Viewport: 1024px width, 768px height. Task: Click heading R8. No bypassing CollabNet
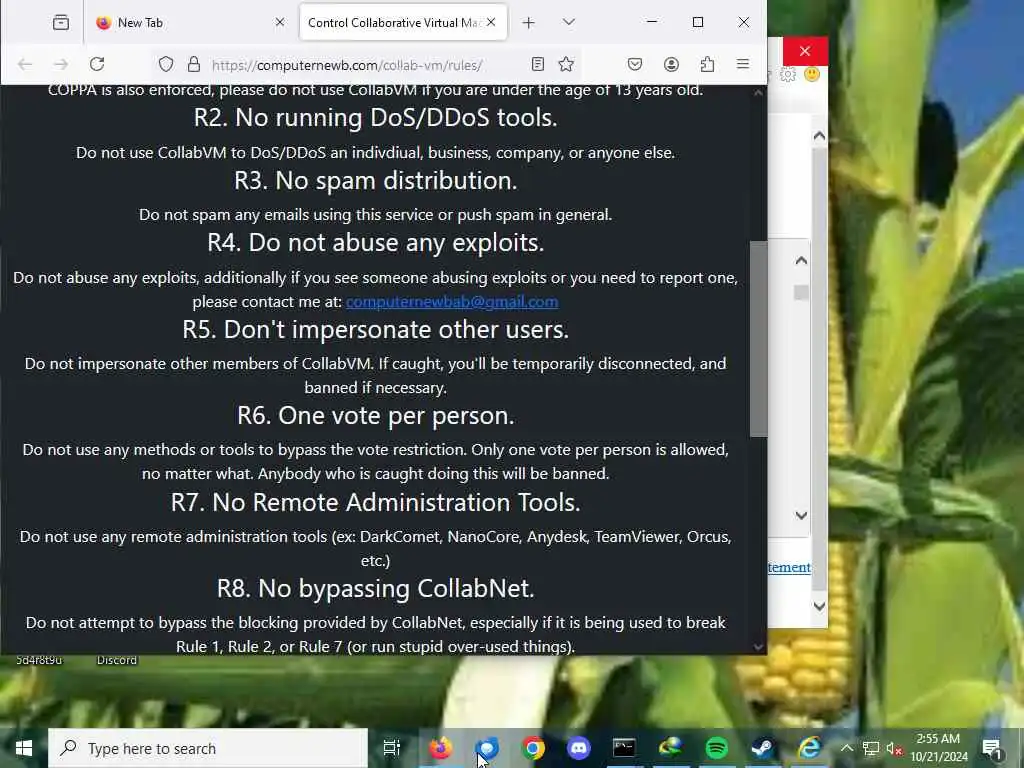376,588
